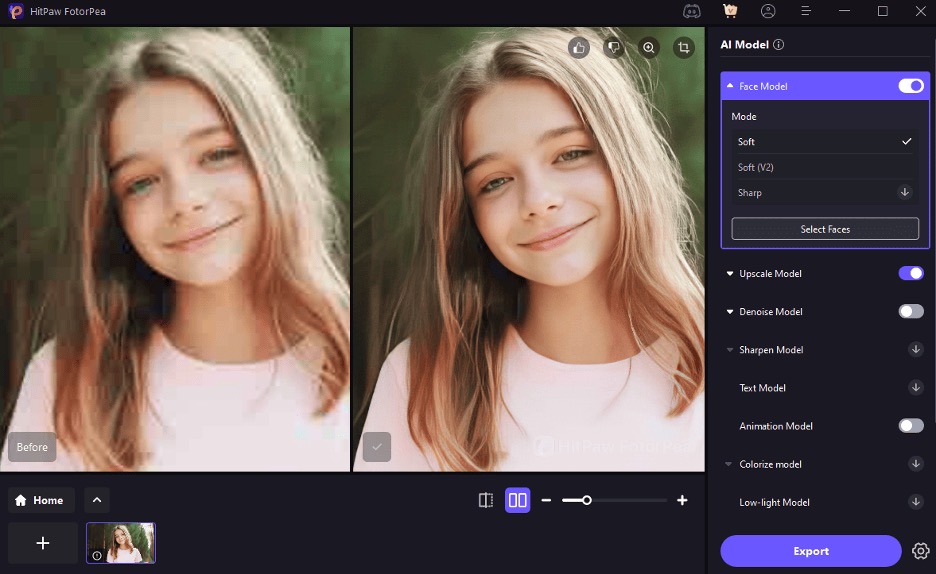Expand the Sharpen Model section
936x574 pixels.
click(729, 350)
